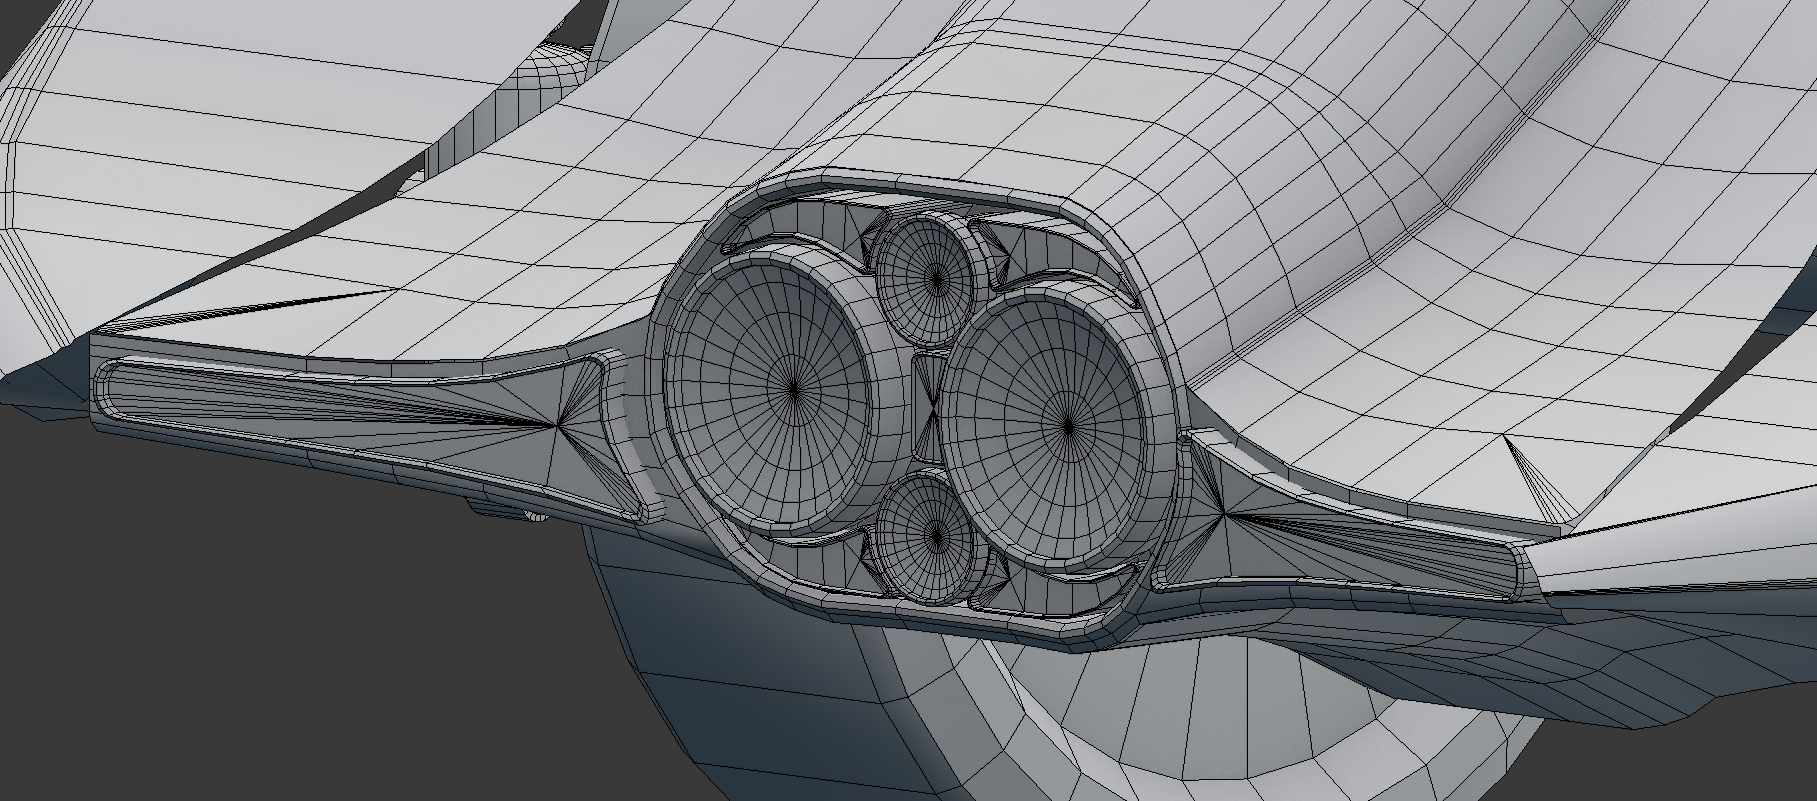Image resolution: width=1817 pixels, height=801 pixels.
Task: Pick the small lower exhaust pipe
Action: pos(937,538)
